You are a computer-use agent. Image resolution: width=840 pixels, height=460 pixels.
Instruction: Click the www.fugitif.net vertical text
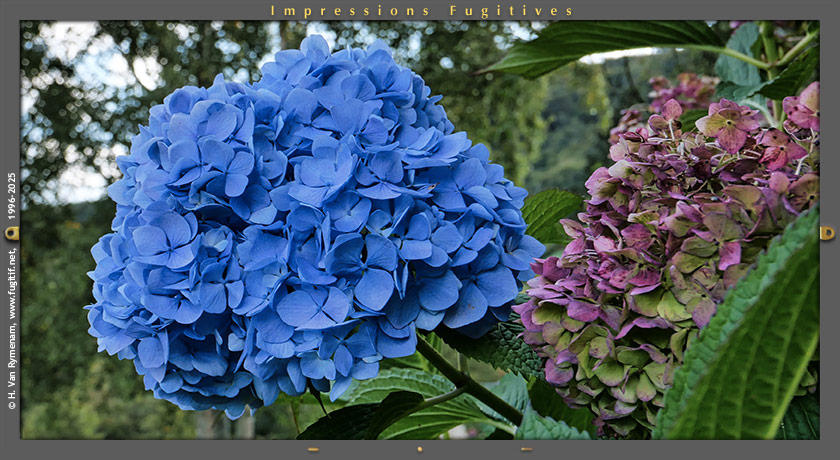(12, 283)
